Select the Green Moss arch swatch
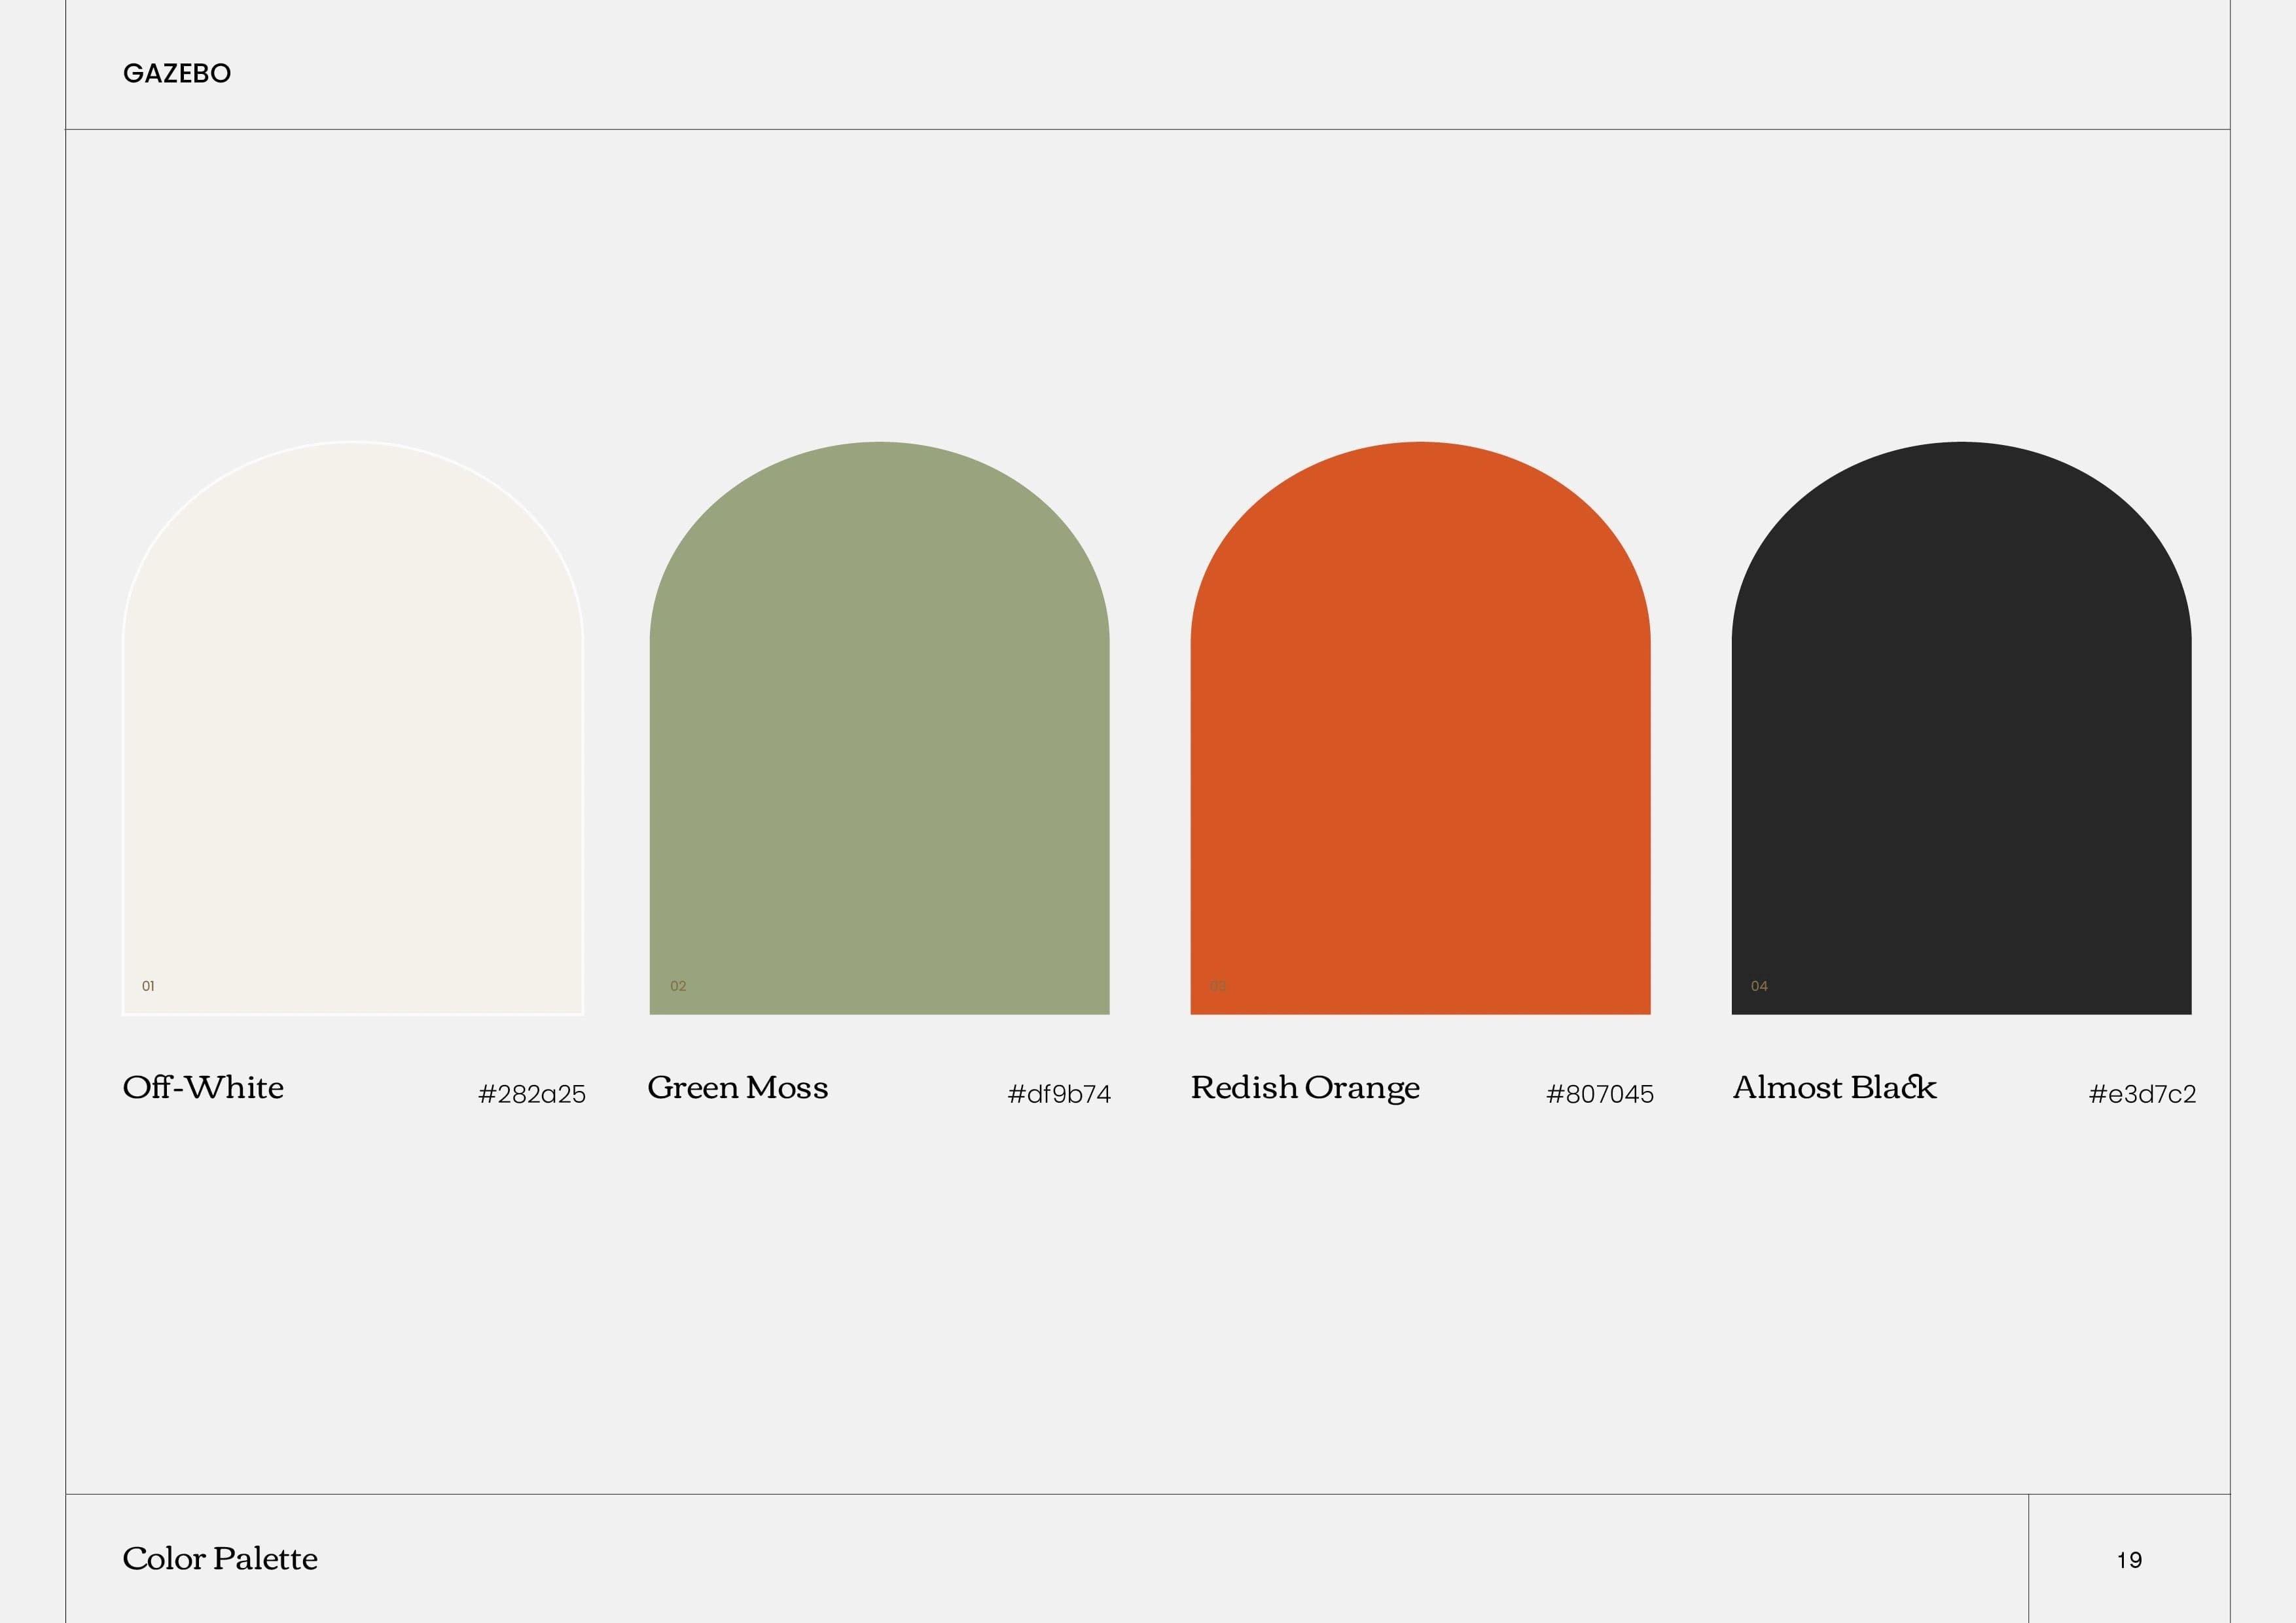 pos(879,730)
